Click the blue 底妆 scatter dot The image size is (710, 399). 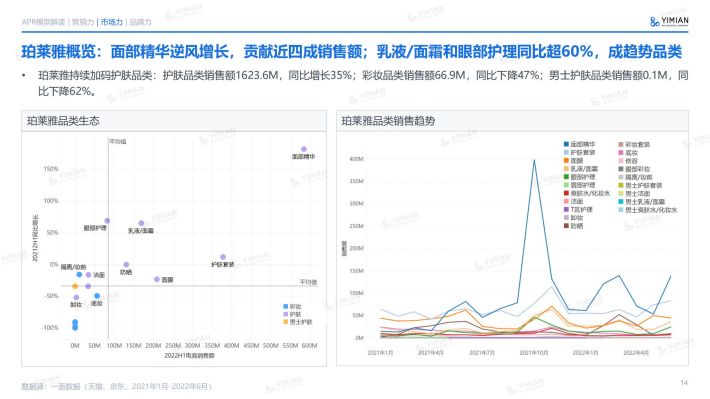[97, 296]
